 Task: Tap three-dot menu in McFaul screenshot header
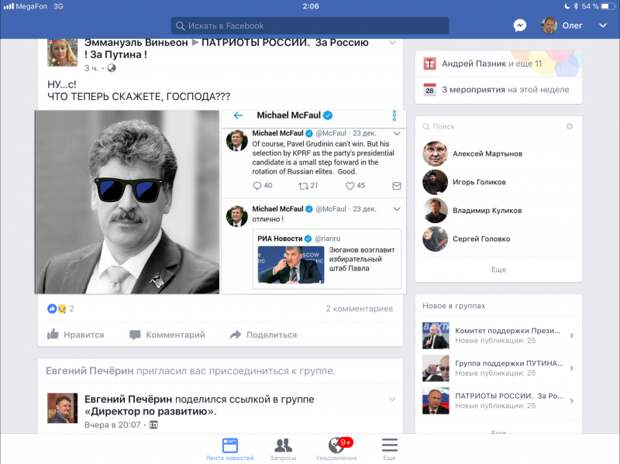[x=394, y=116]
